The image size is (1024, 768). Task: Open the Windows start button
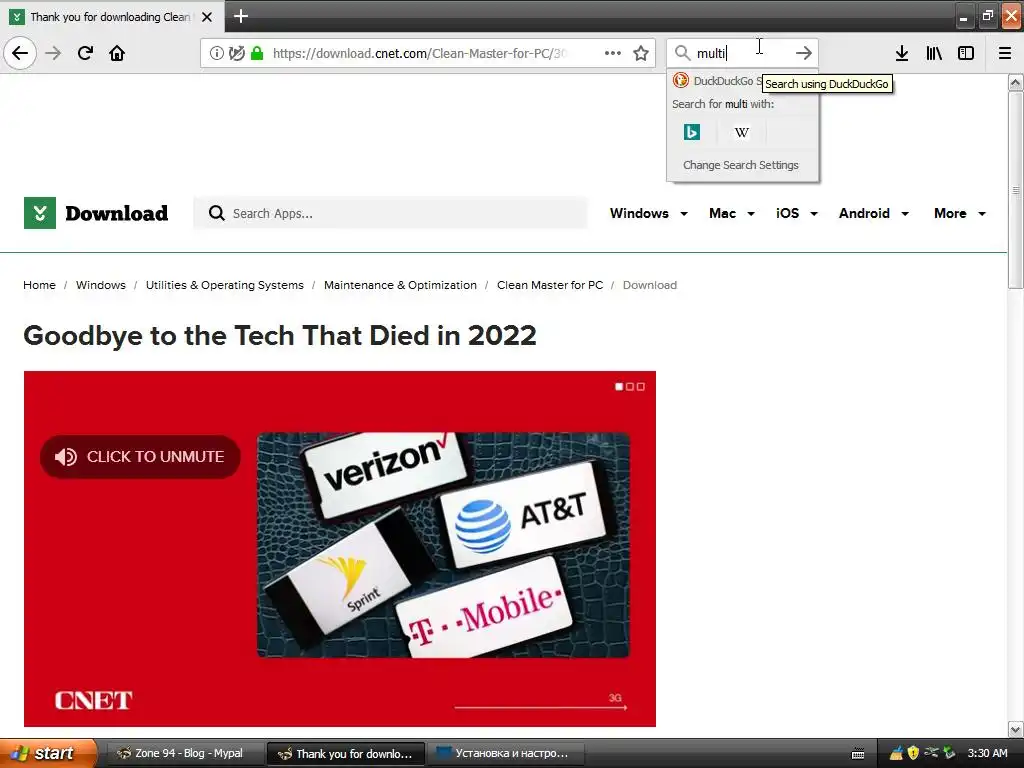(47, 754)
